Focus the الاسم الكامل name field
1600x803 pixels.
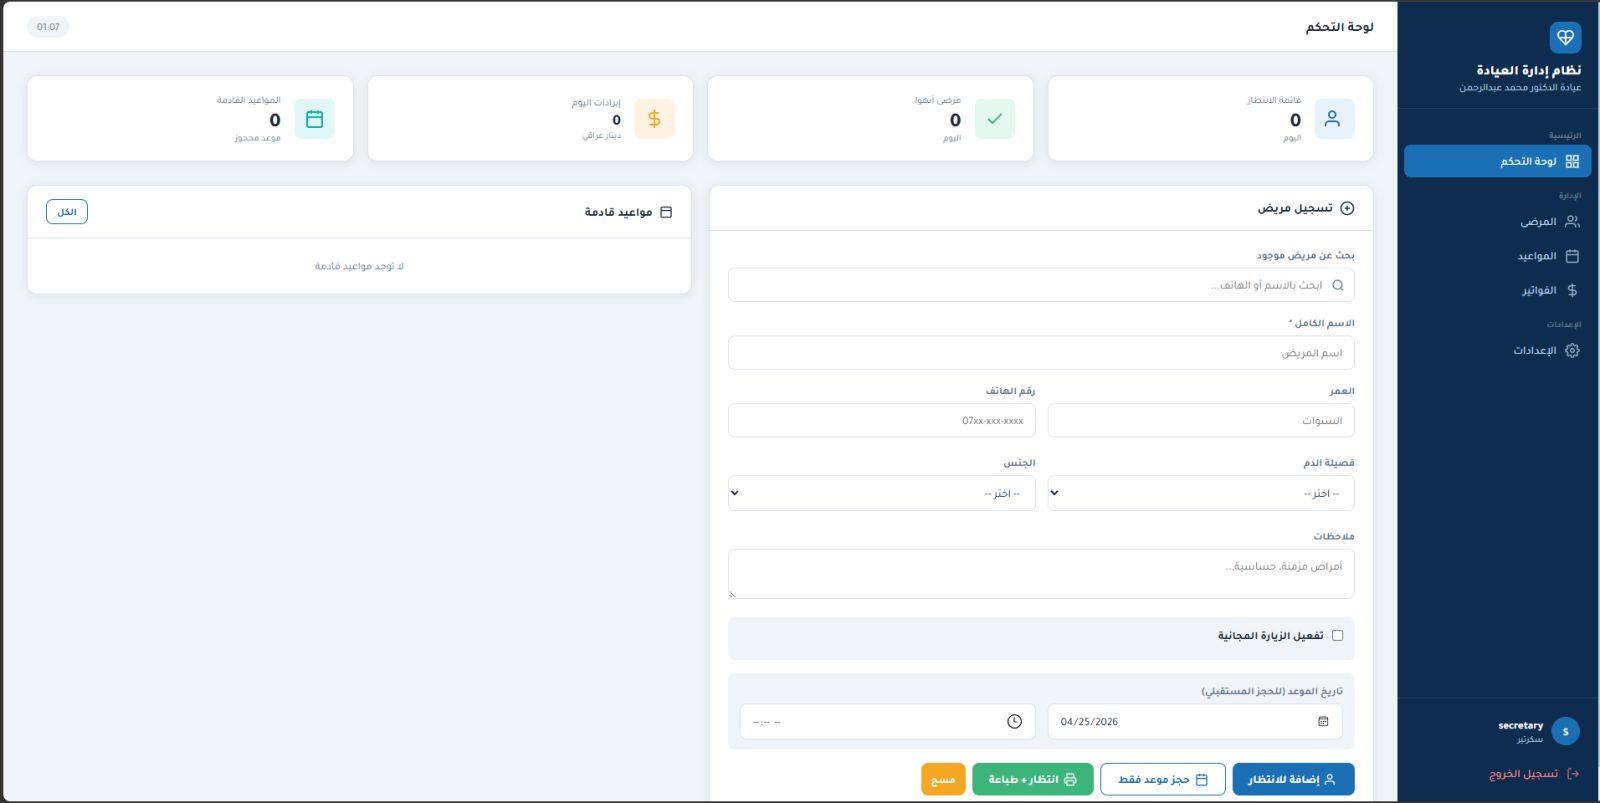[x=1041, y=353]
